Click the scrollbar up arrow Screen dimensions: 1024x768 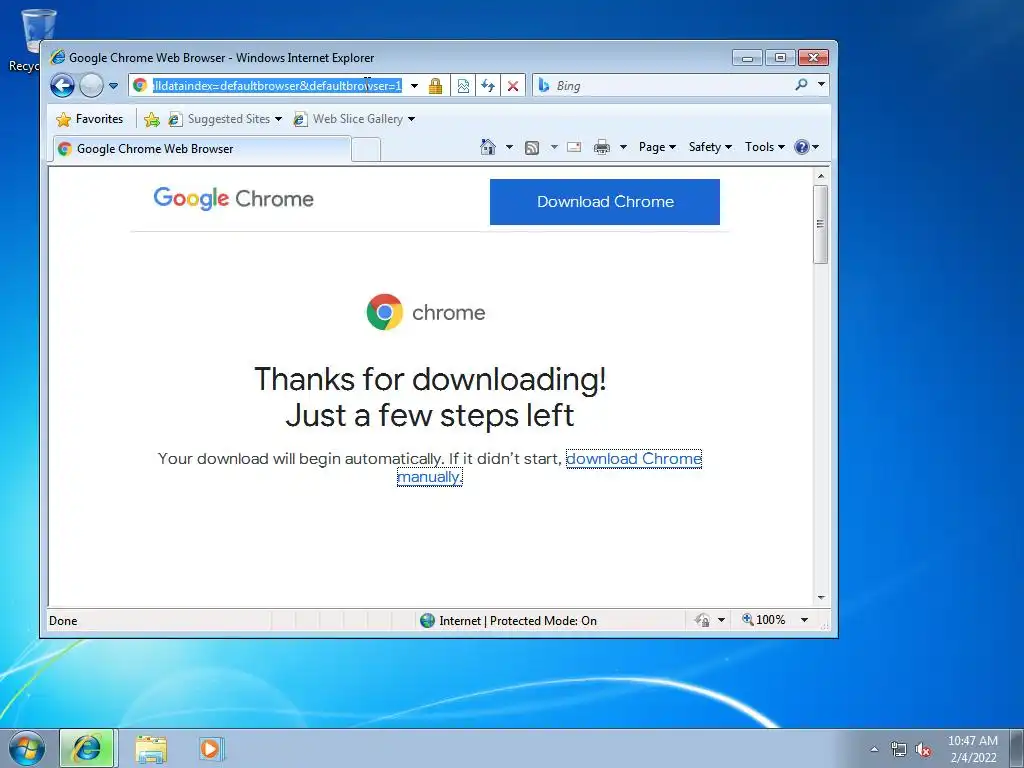point(821,176)
